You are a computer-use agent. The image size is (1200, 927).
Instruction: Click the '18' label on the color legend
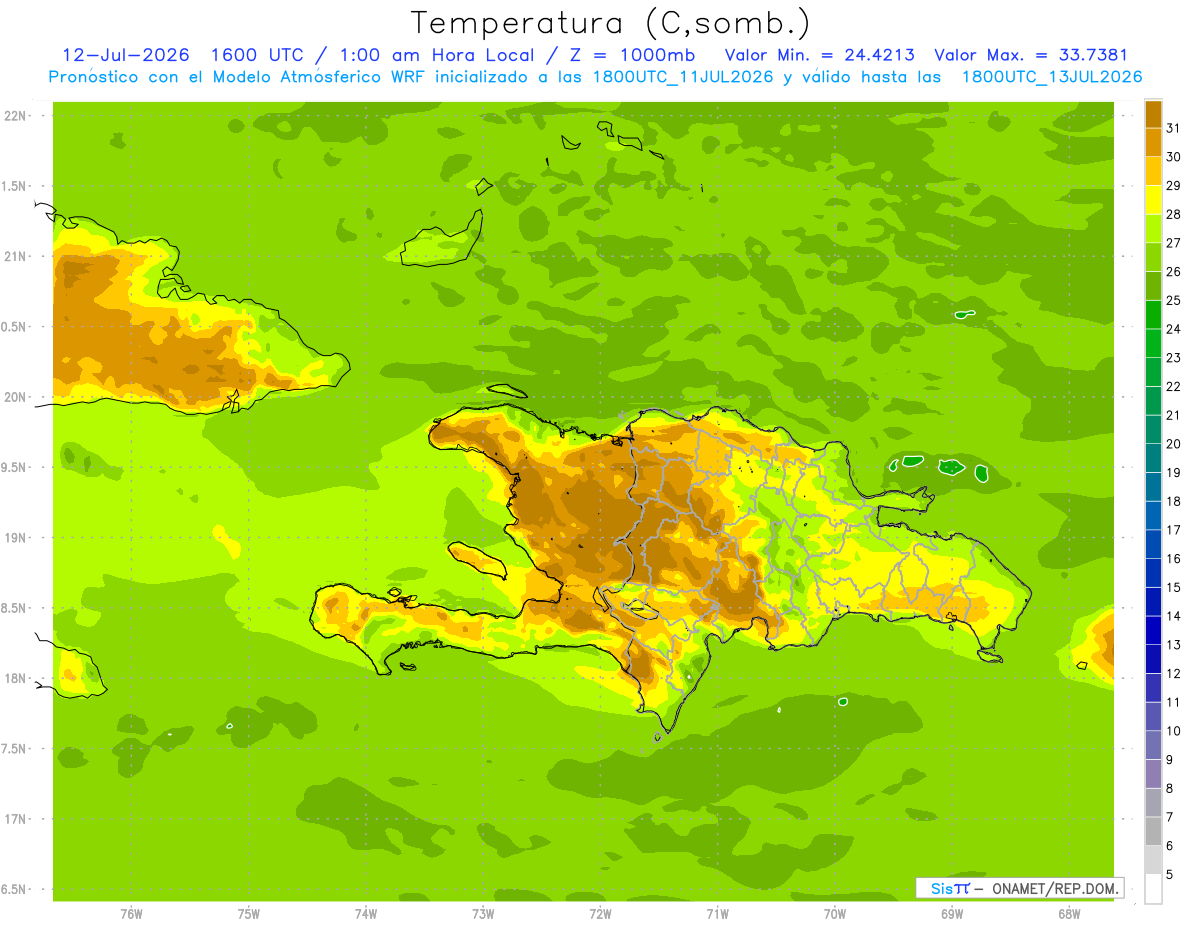[x=1174, y=501]
